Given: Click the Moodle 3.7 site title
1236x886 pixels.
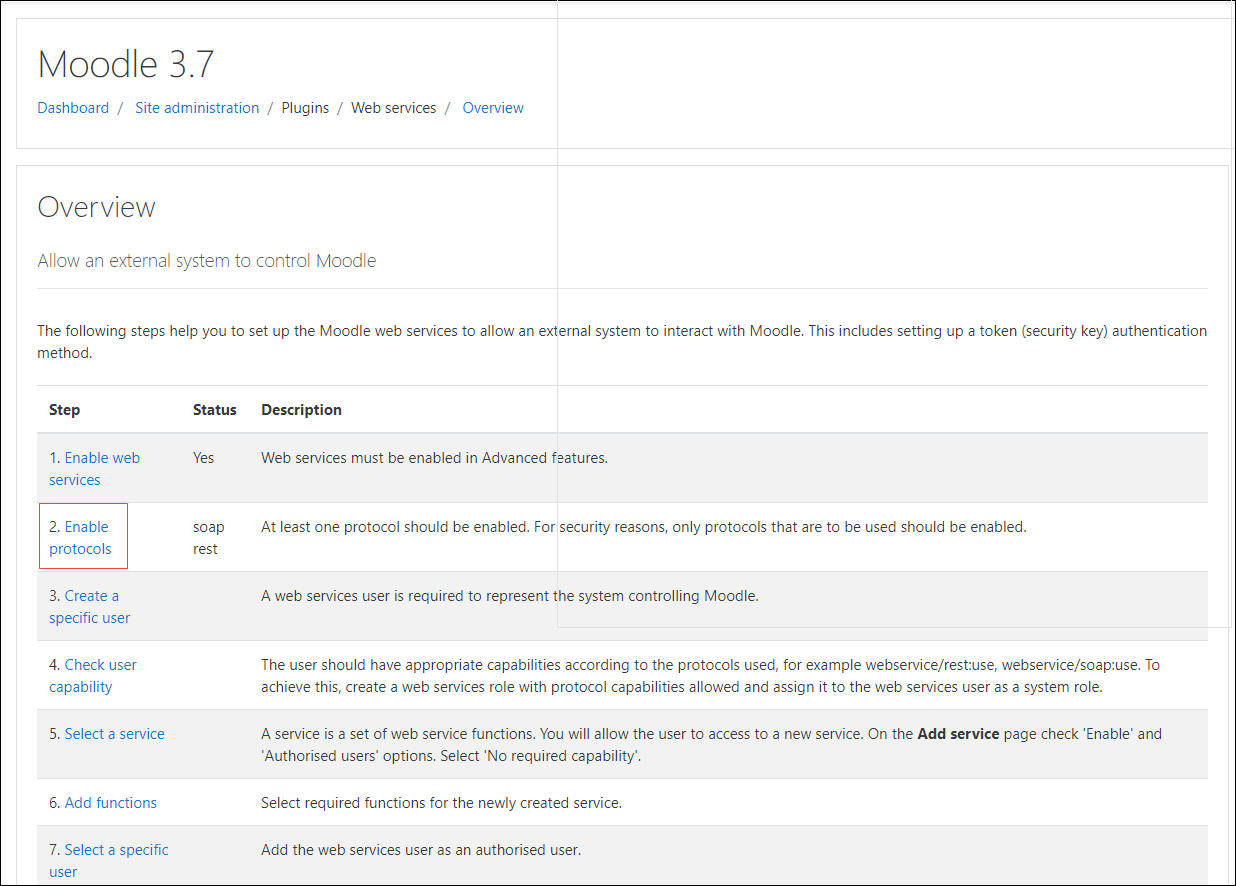Looking at the screenshot, I should tap(126, 64).
